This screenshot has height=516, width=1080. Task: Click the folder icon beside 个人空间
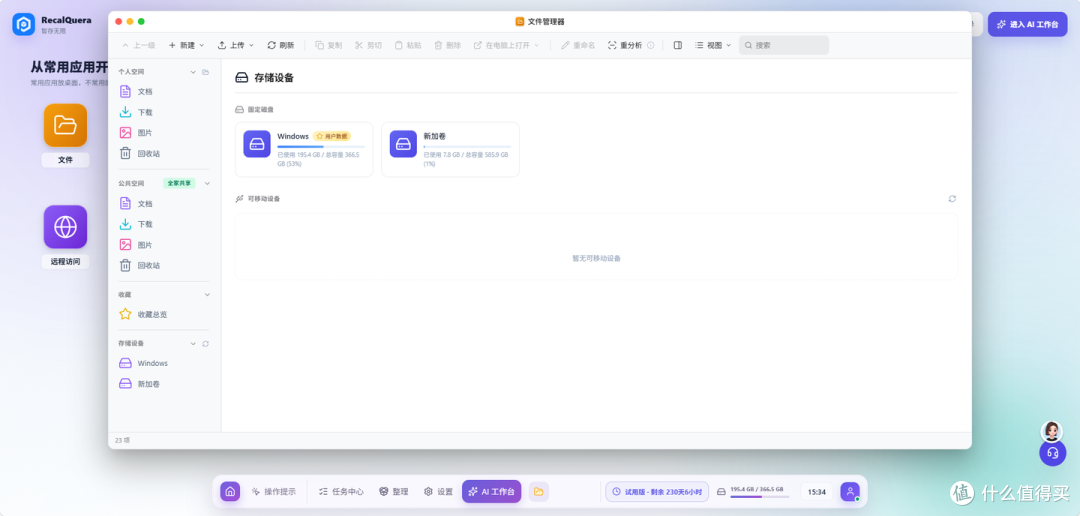pos(205,72)
